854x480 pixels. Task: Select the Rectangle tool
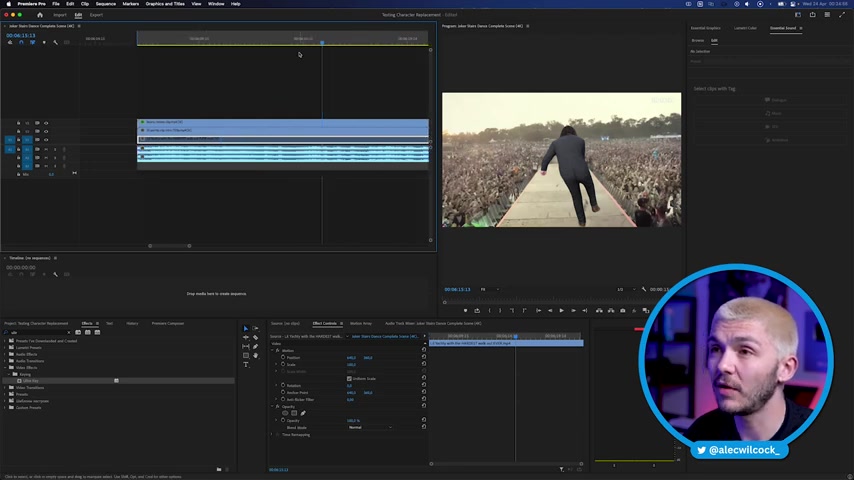point(246,355)
